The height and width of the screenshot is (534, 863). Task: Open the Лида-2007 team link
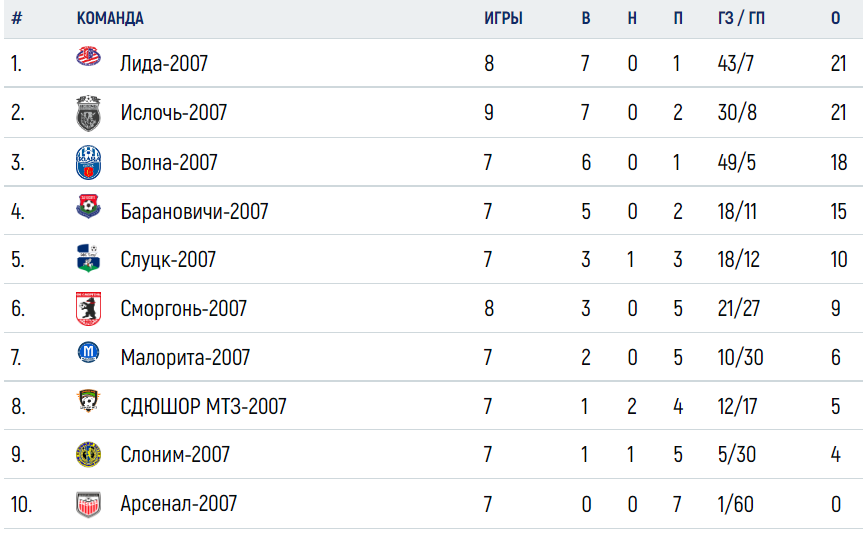tap(164, 63)
